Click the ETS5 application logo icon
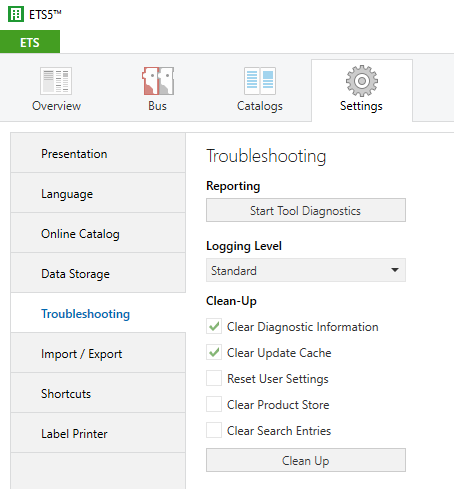 click(x=16, y=14)
